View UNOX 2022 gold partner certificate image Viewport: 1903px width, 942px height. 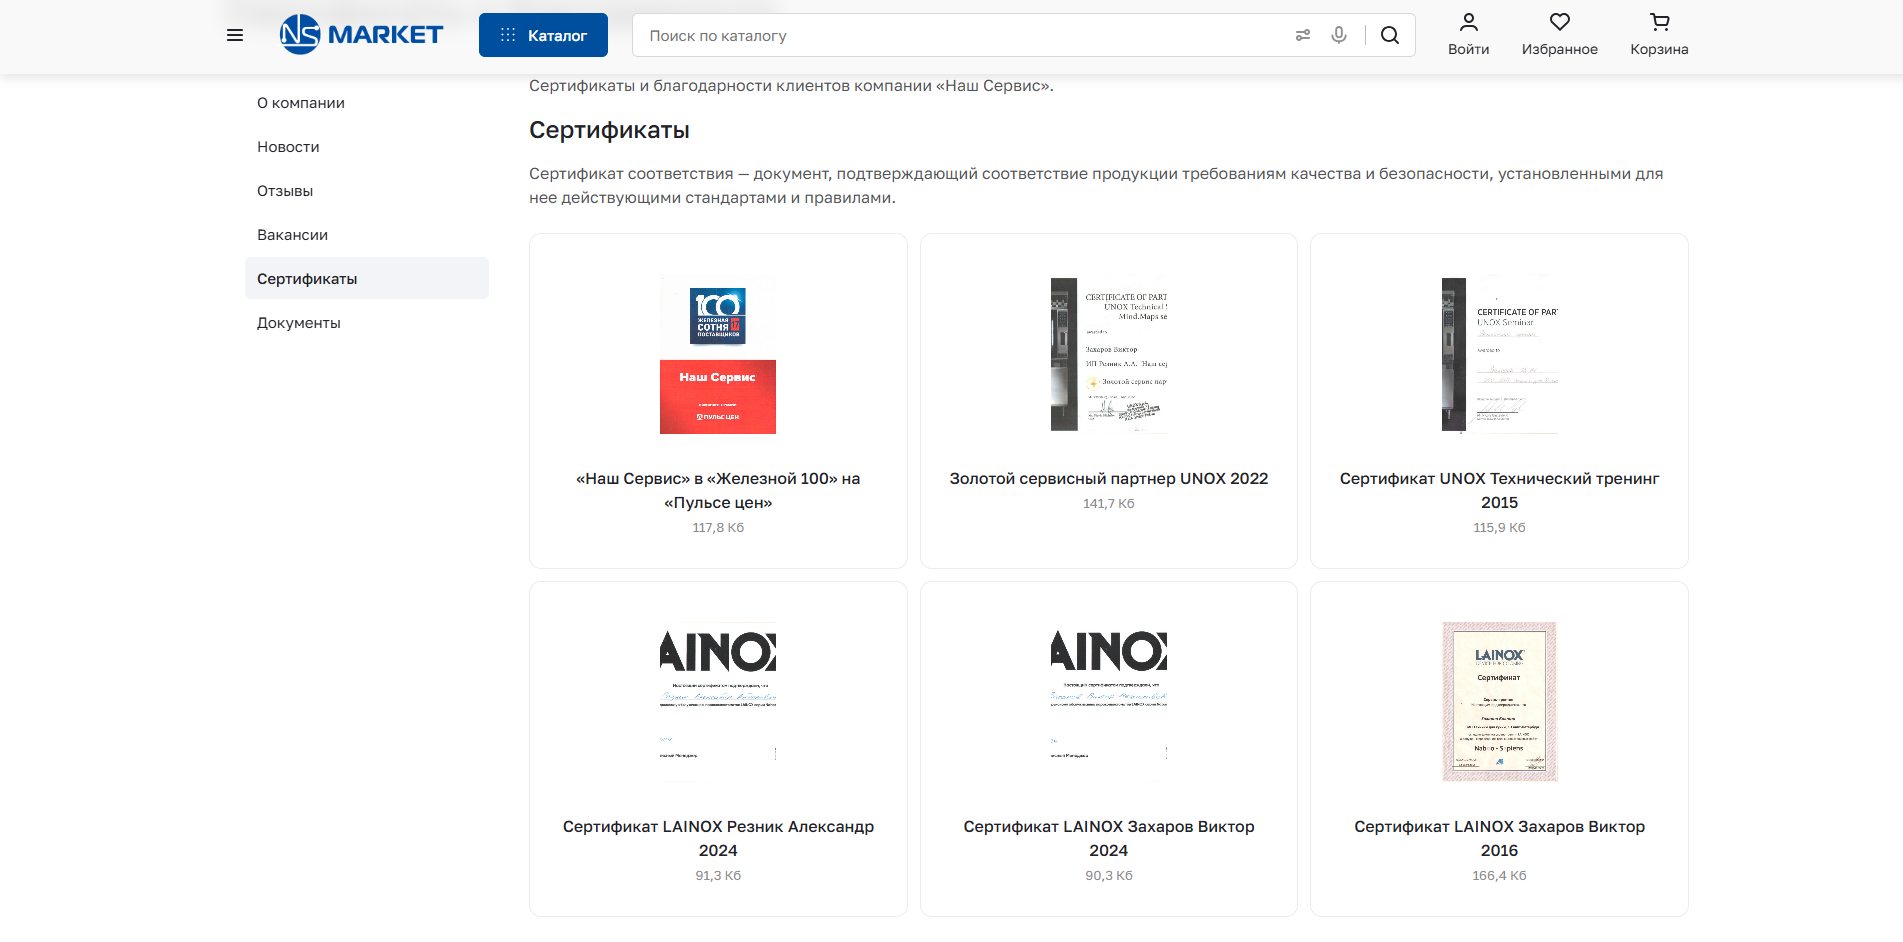(1109, 354)
